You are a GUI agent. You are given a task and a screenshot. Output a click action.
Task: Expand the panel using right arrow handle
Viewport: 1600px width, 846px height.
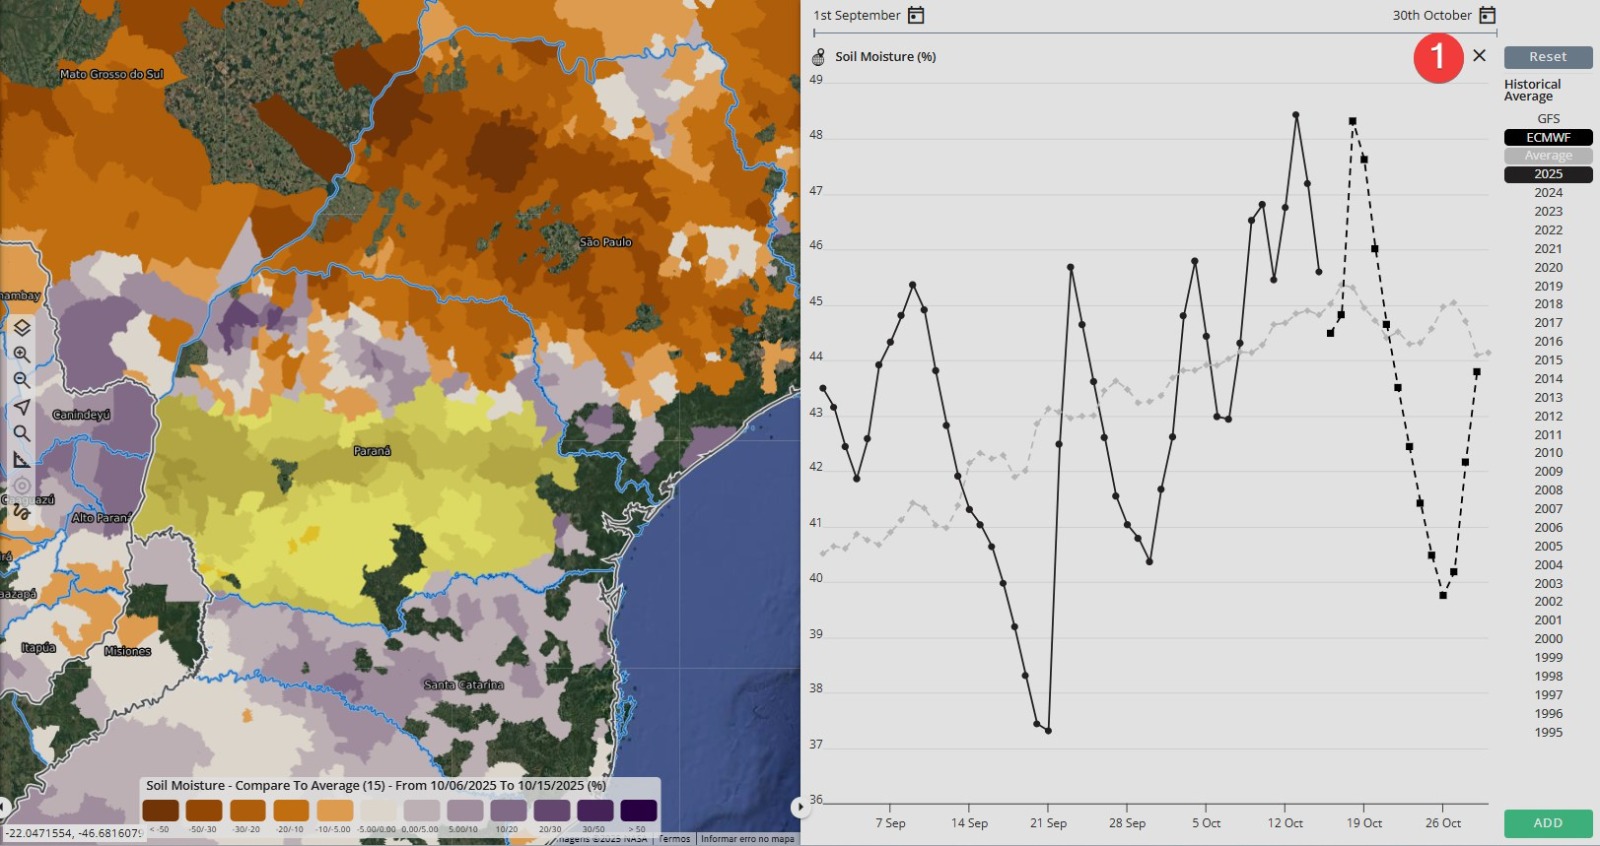coord(798,806)
